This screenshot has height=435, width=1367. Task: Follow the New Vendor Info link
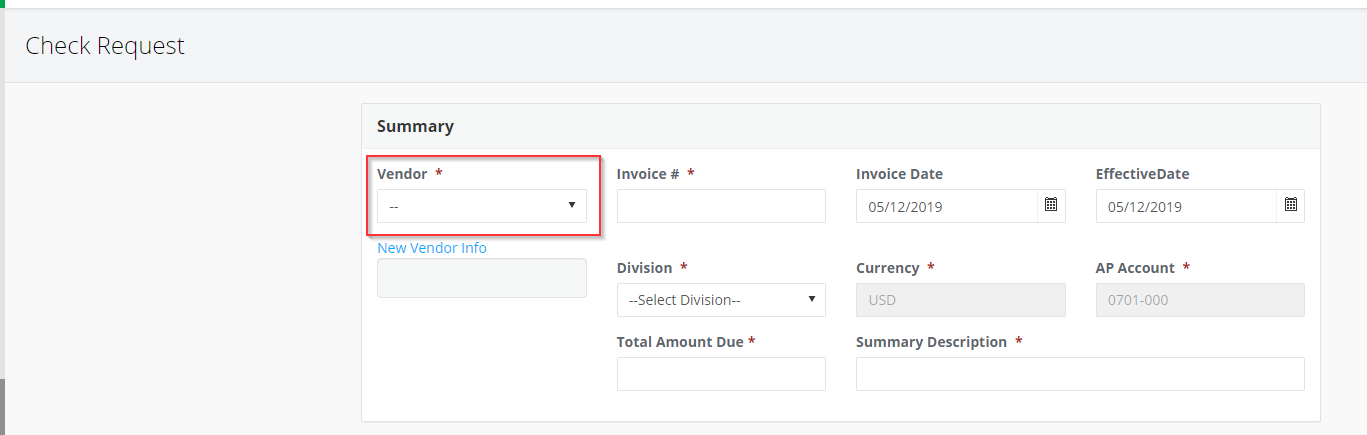click(432, 248)
